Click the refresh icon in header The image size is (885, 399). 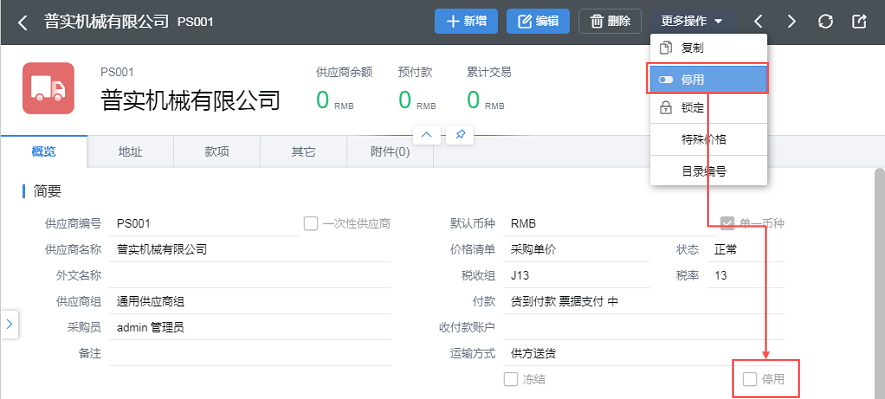pos(825,21)
